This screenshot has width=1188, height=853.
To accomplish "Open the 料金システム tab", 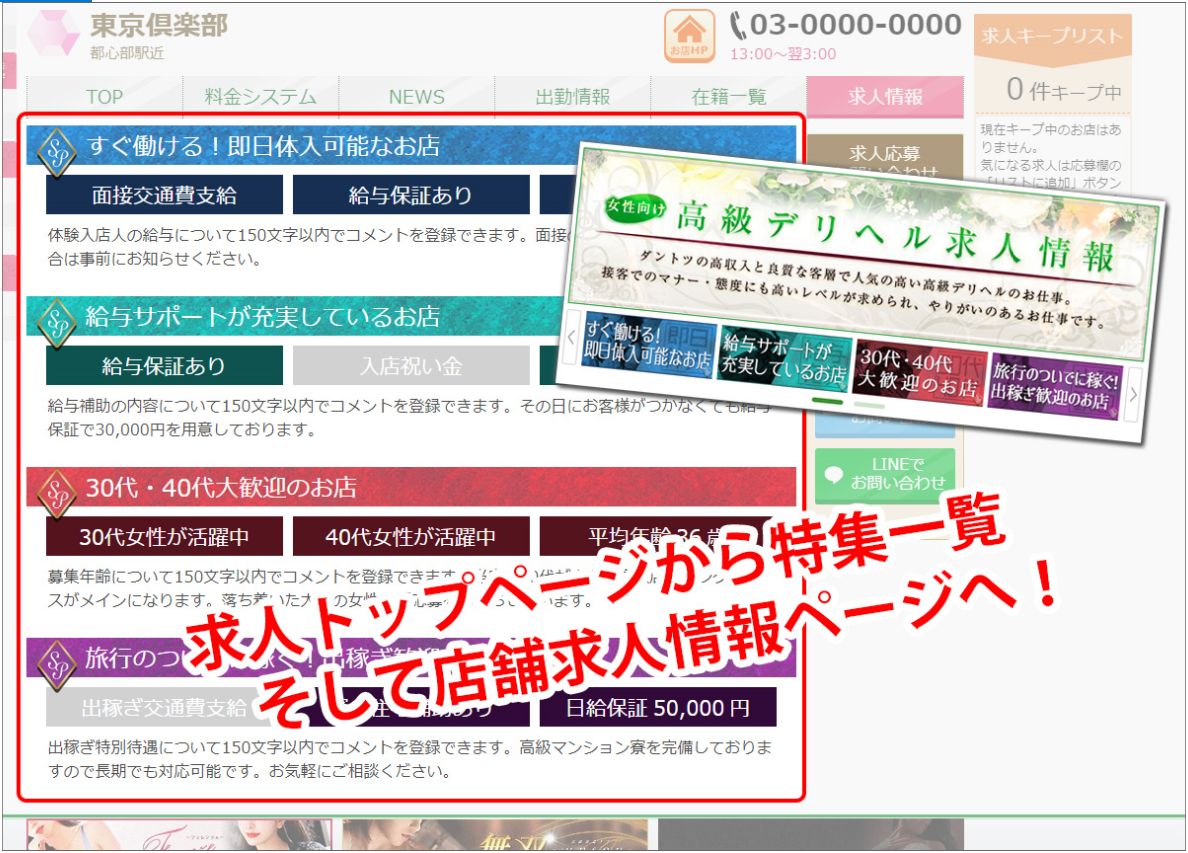I will 261,97.
